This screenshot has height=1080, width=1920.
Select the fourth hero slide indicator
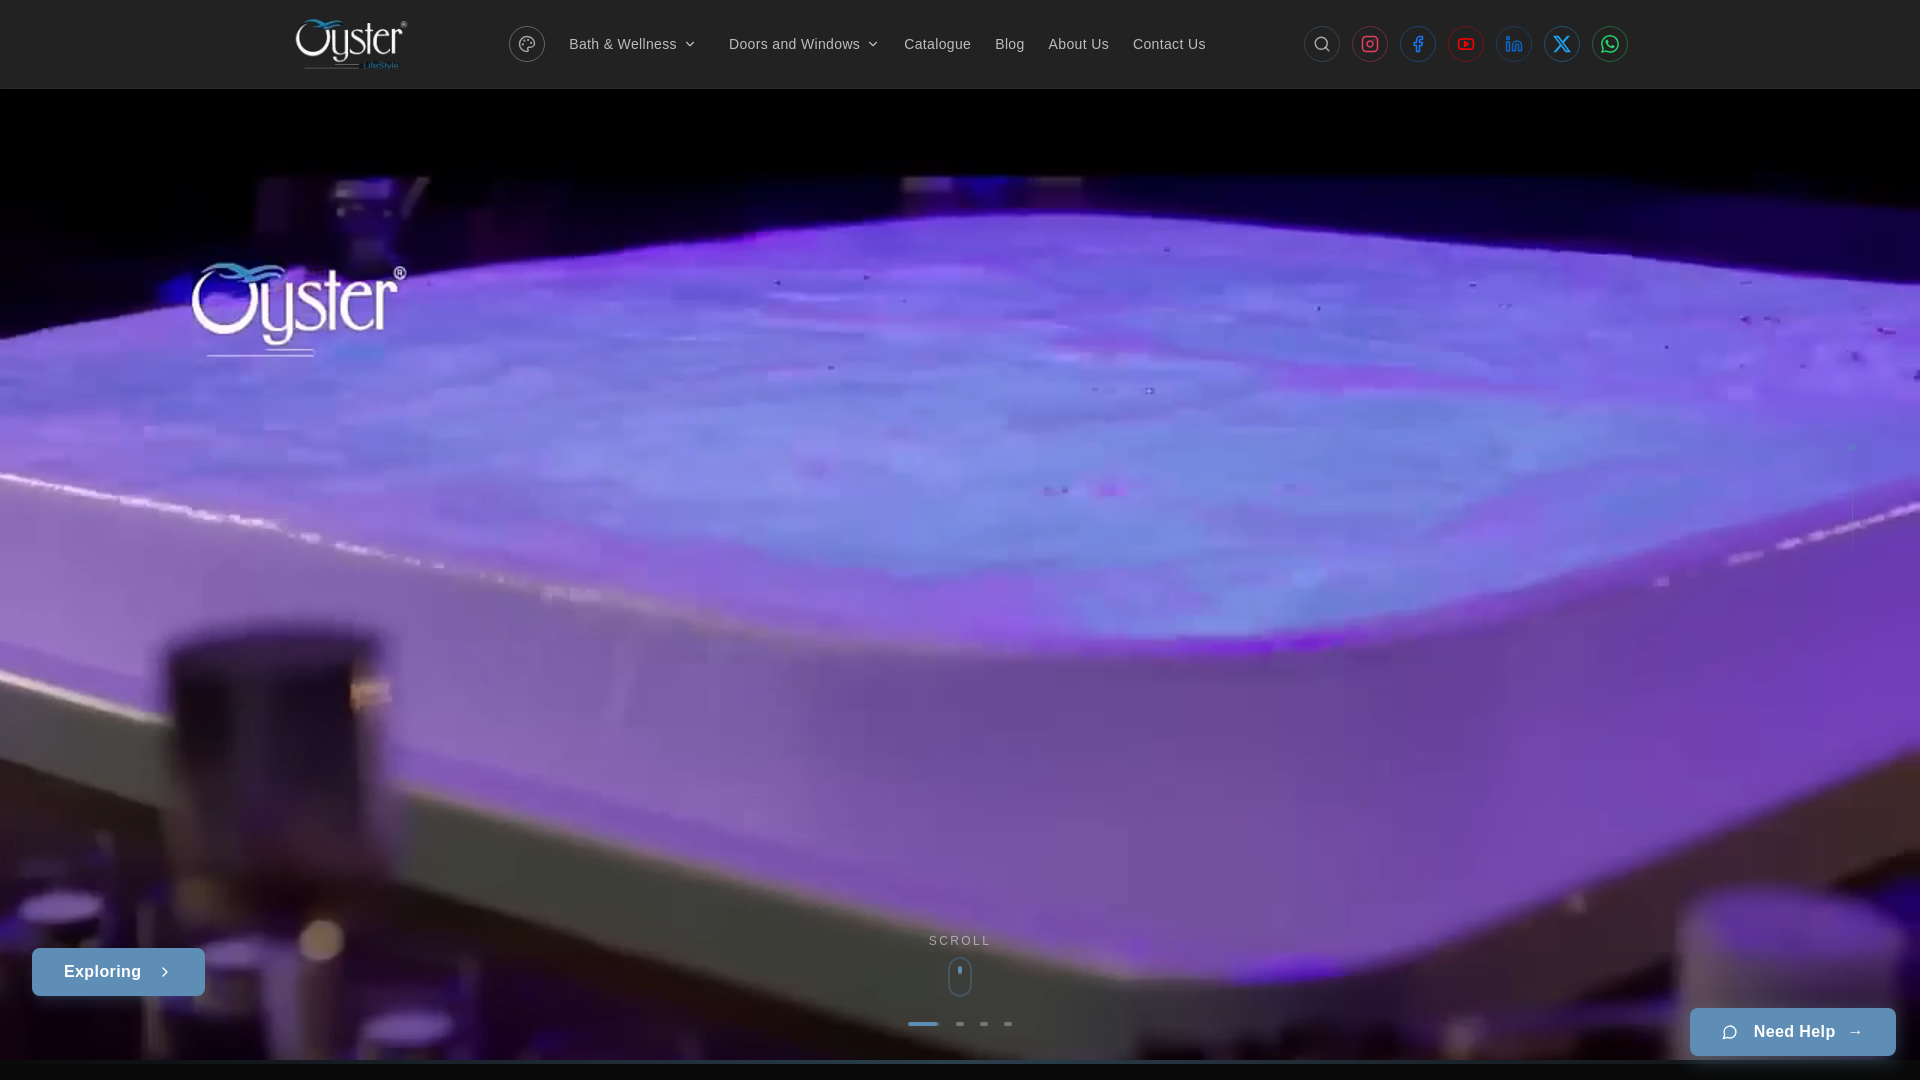click(1008, 1024)
